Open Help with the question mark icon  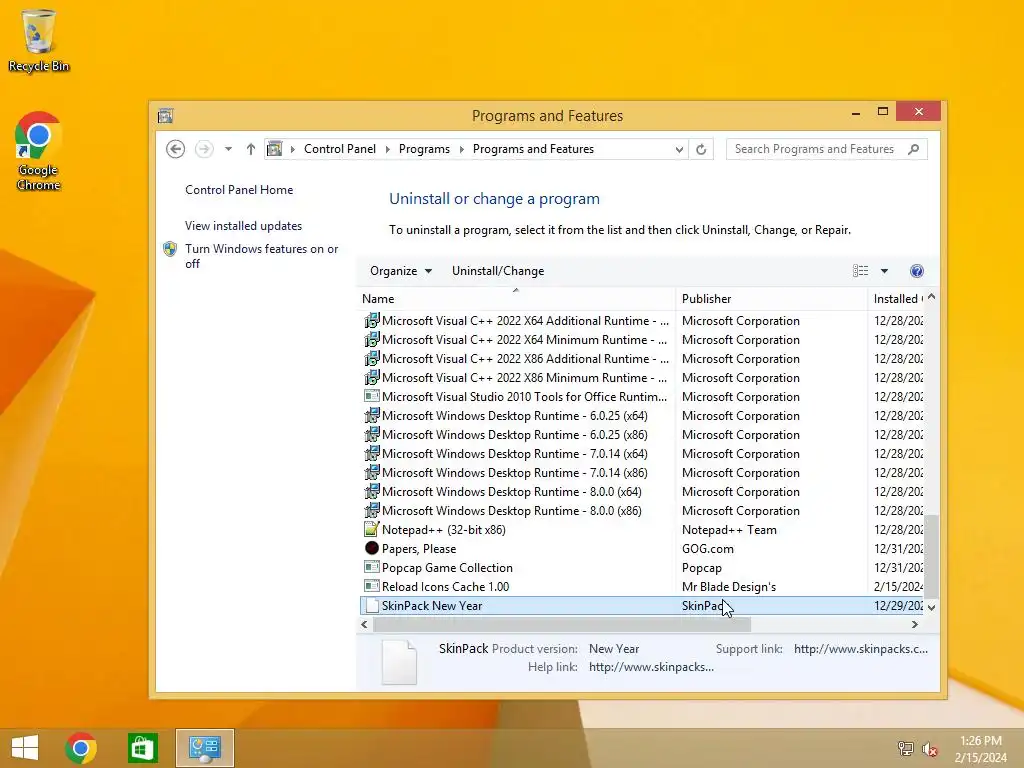tap(917, 271)
